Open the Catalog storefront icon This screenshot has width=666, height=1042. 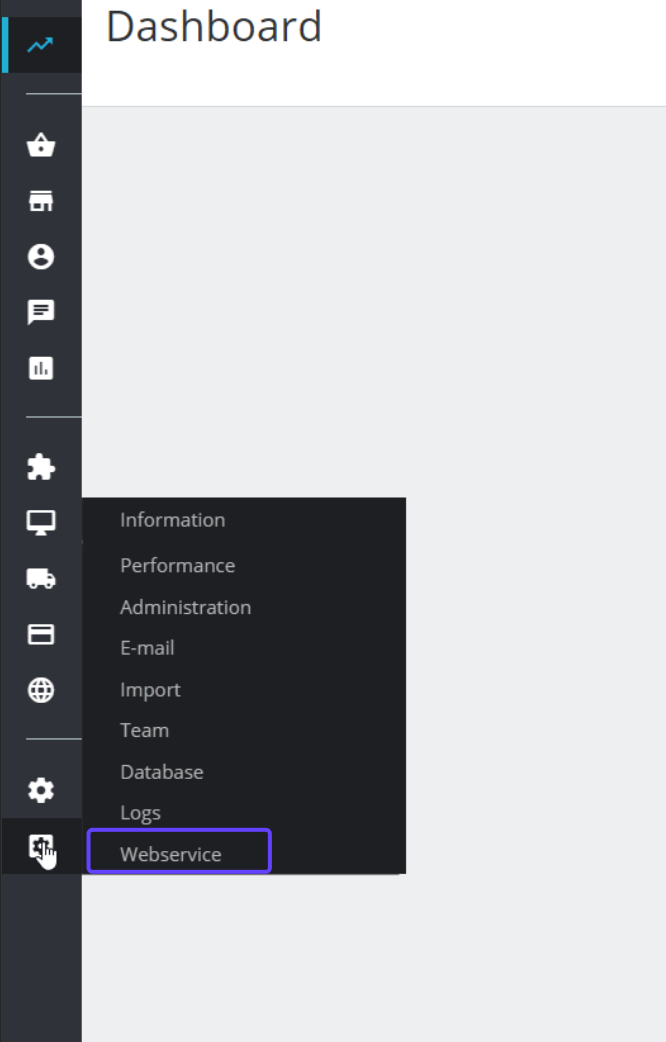[x=40, y=202]
